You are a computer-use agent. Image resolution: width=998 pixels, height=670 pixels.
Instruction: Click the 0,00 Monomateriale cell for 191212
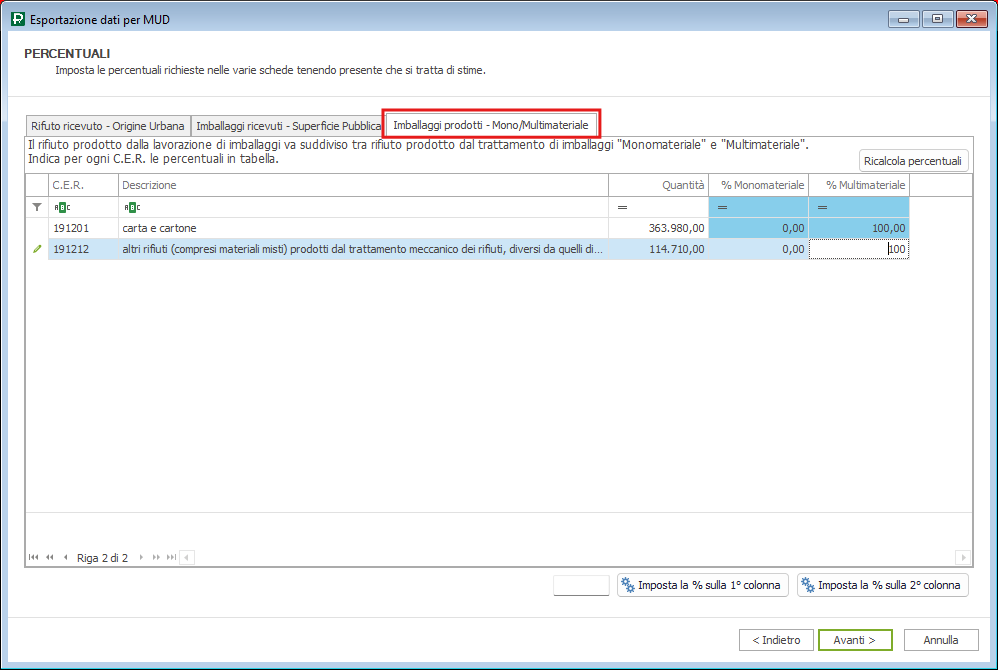click(x=759, y=249)
